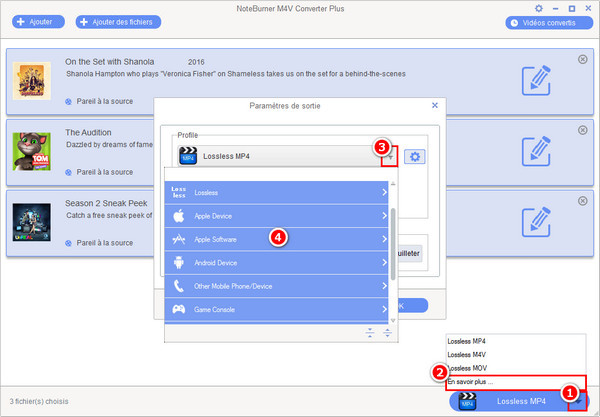The height and width of the screenshot is (417, 600).
Task: Click the Ajouter button
Action: click(36, 21)
